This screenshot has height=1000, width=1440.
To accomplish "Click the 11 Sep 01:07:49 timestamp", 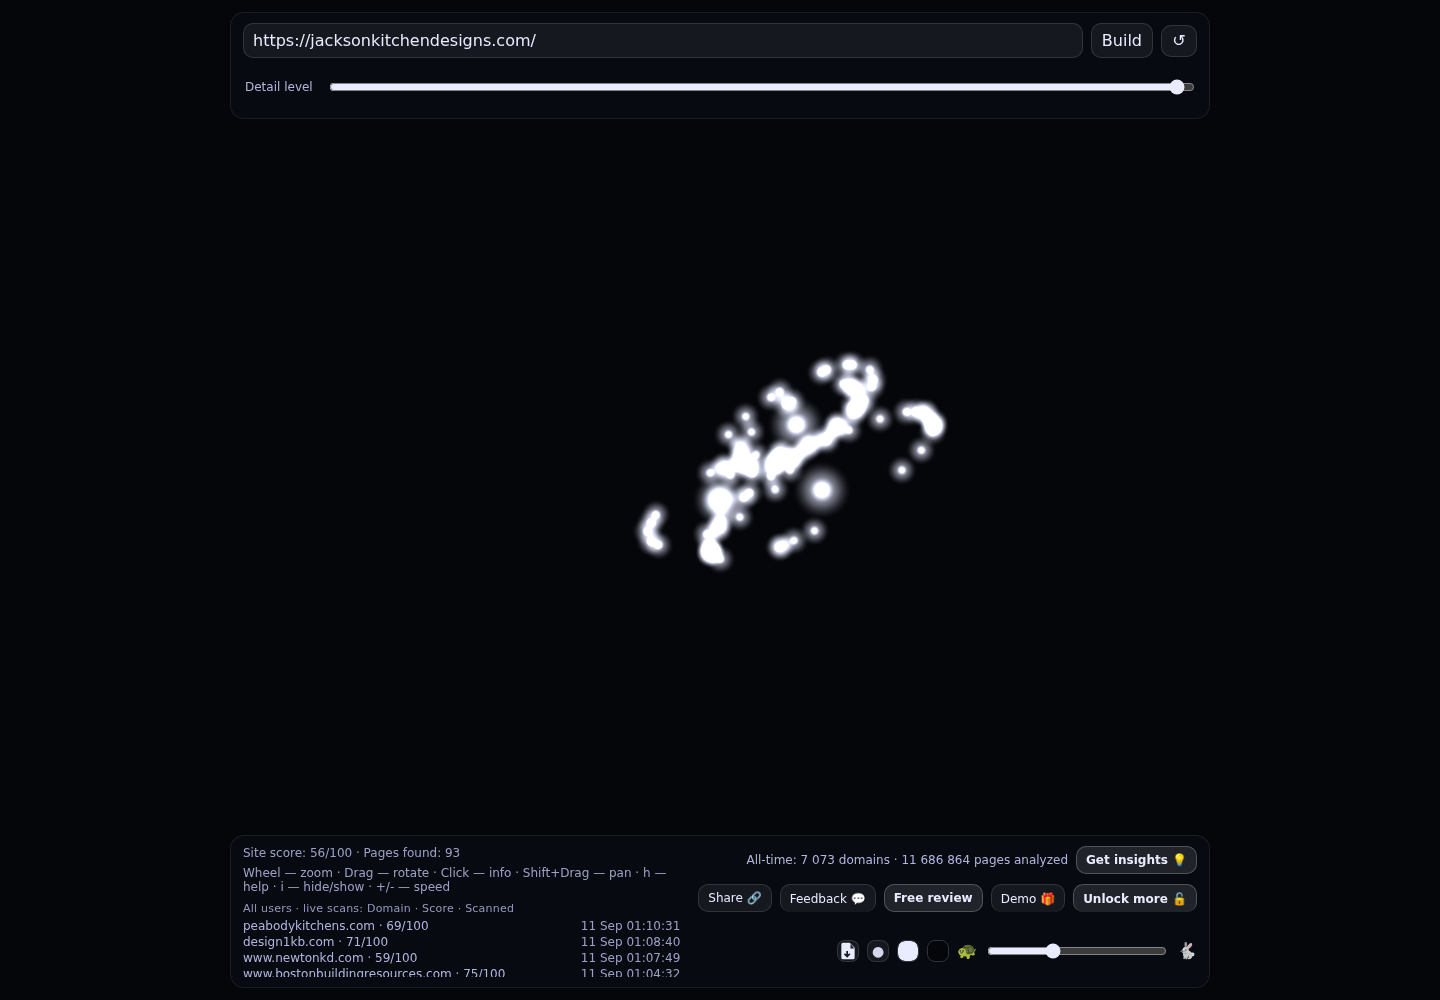I will pos(630,958).
